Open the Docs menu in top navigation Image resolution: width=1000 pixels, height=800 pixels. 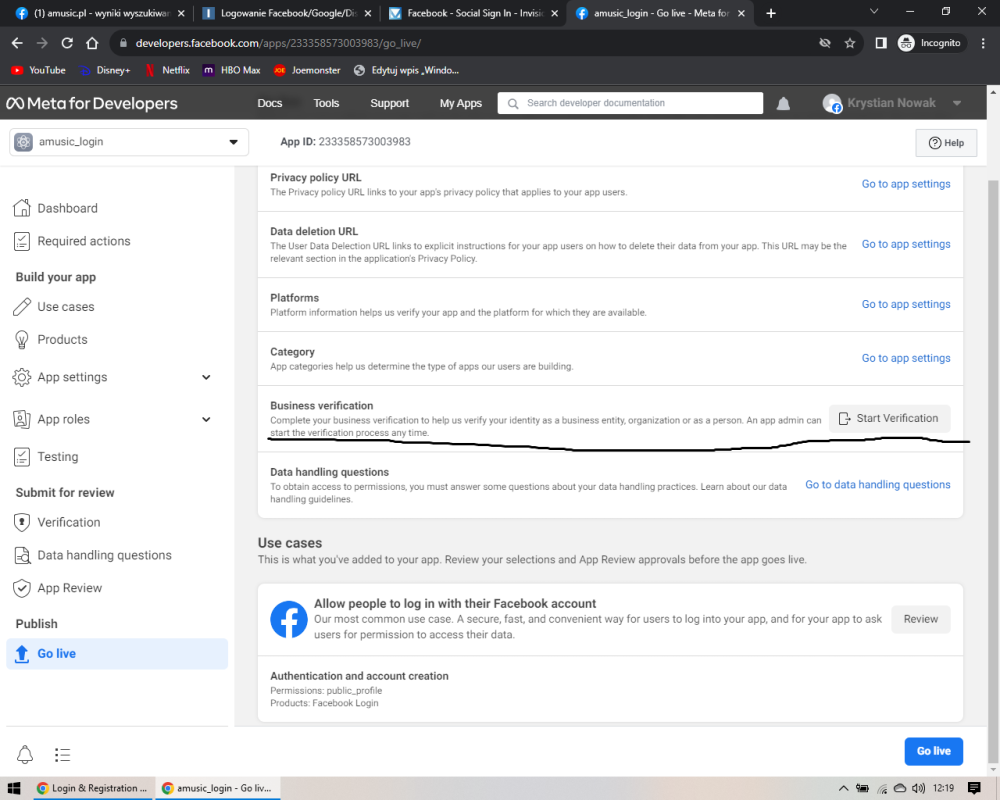pyautogui.click(x=270, y=104)
